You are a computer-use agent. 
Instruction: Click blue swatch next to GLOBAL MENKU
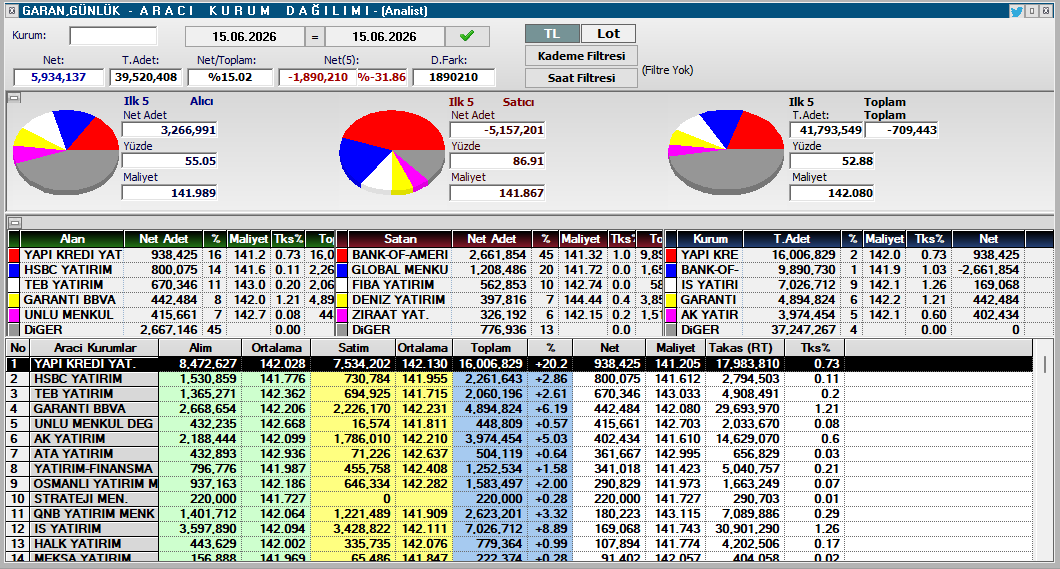point(342,270)
